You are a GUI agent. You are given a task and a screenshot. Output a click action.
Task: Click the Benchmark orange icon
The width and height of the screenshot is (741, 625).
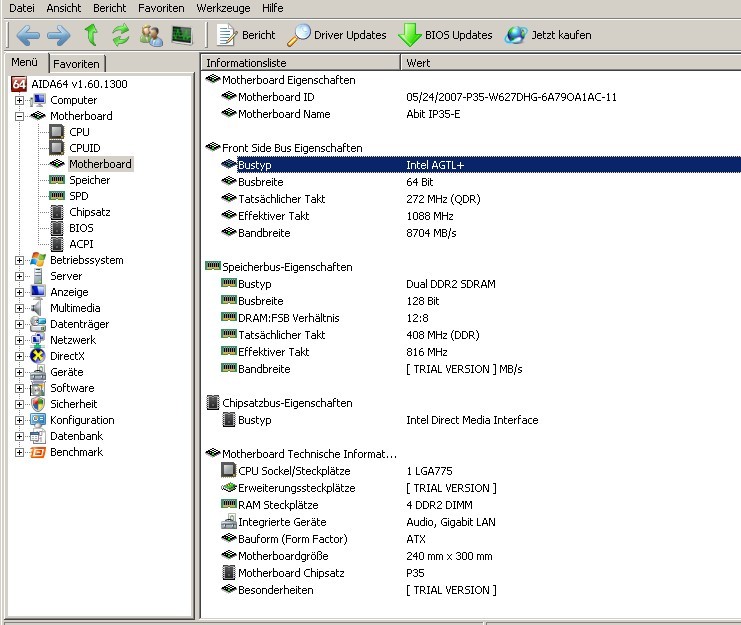[38, 453]
